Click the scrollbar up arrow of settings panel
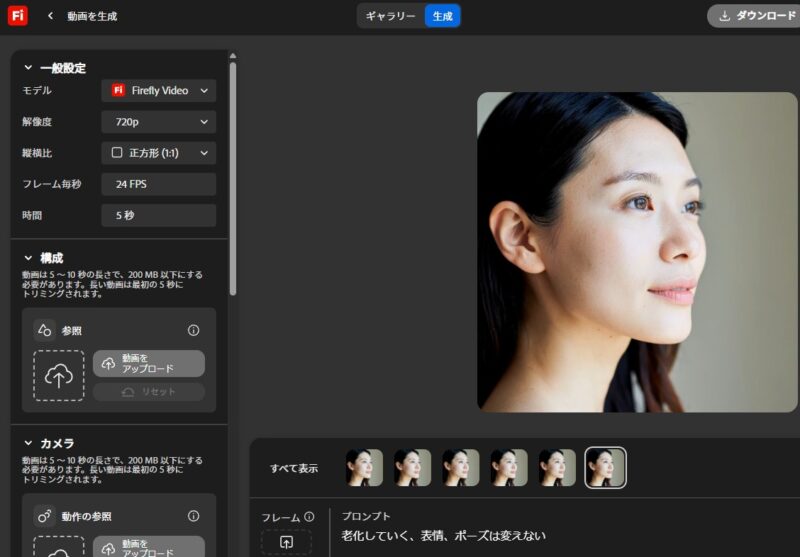The width and height of the screenshot is (800, 557). 233,56
